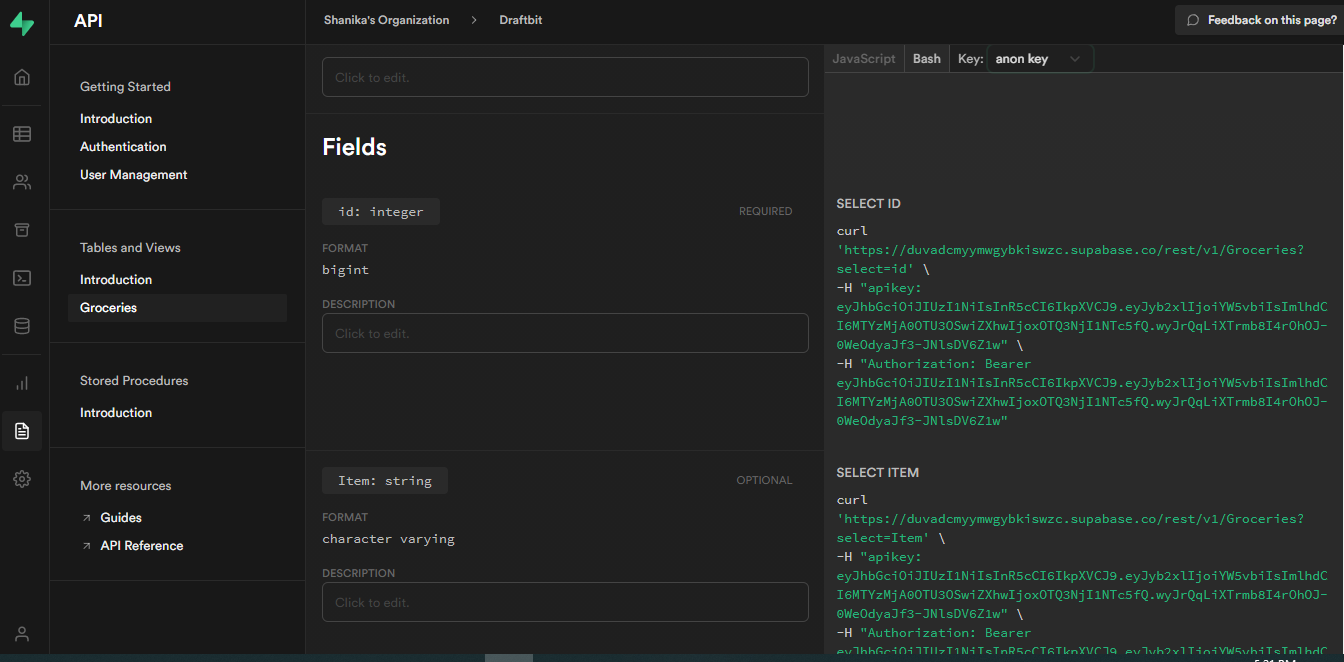The width and height of the screenshot is (1344, 662).
Task: Select the API Docs document icon
Action: [21, 430]
